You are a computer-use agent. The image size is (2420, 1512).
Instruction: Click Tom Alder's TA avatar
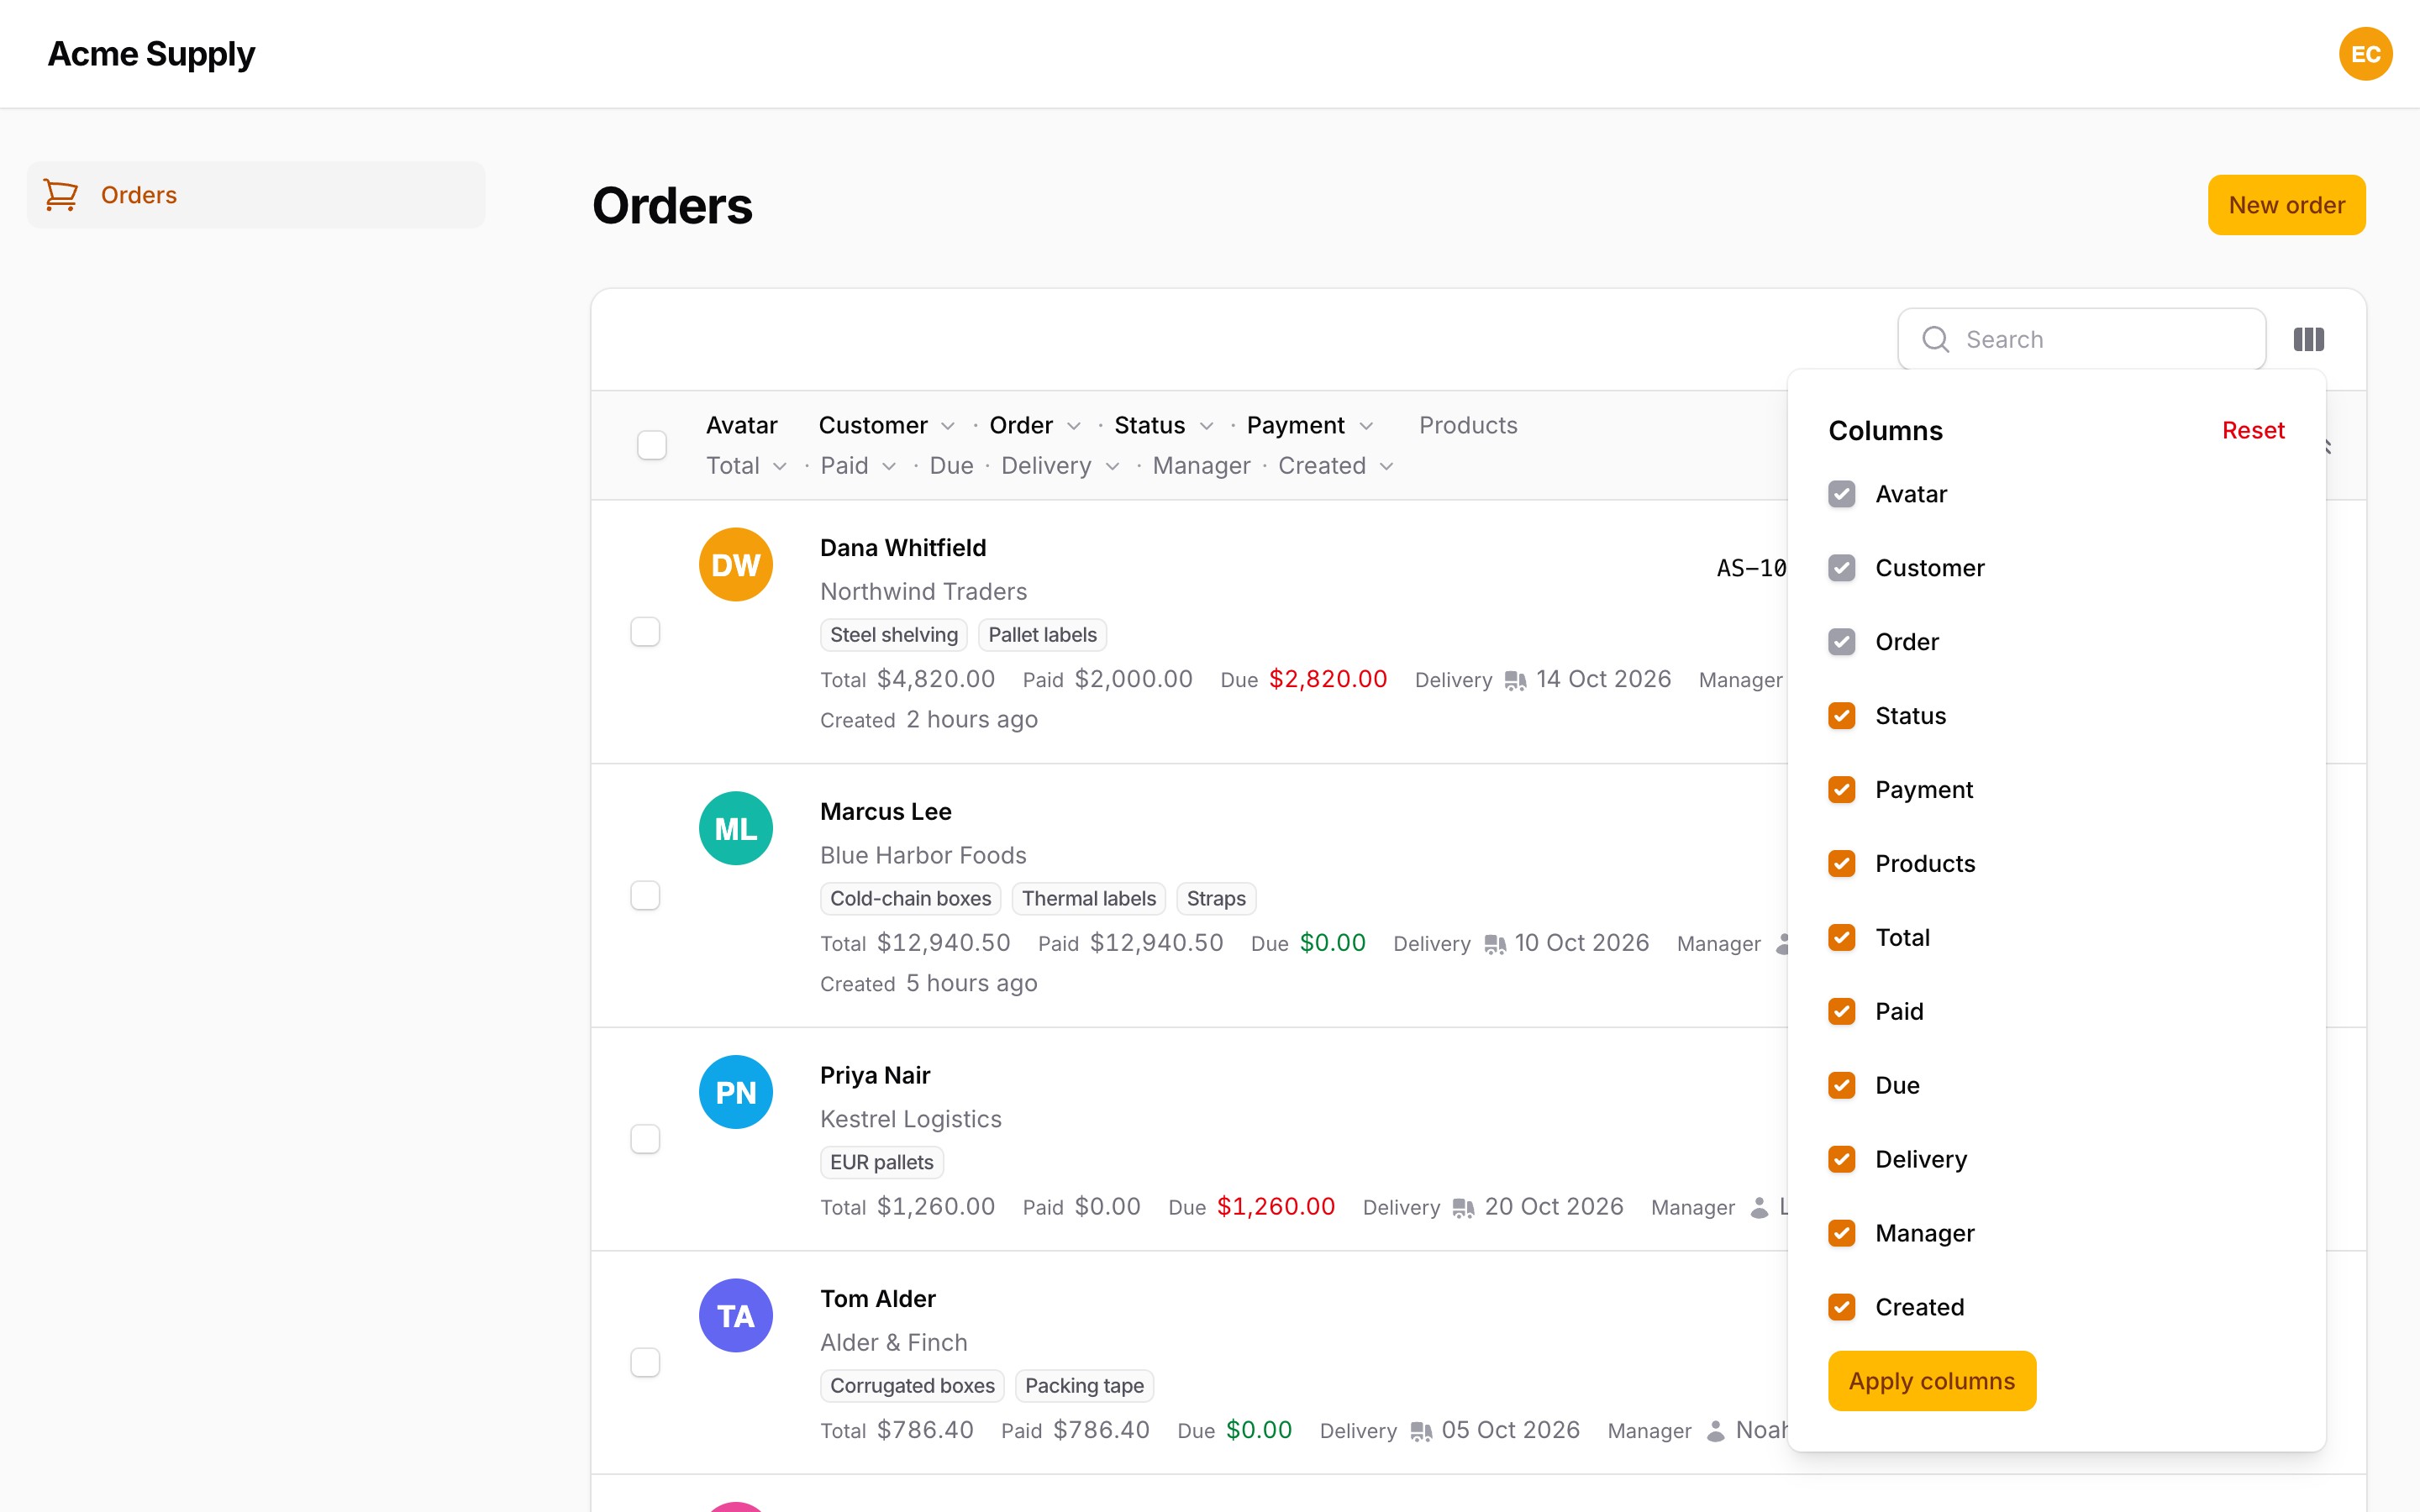coord(736,1316)
